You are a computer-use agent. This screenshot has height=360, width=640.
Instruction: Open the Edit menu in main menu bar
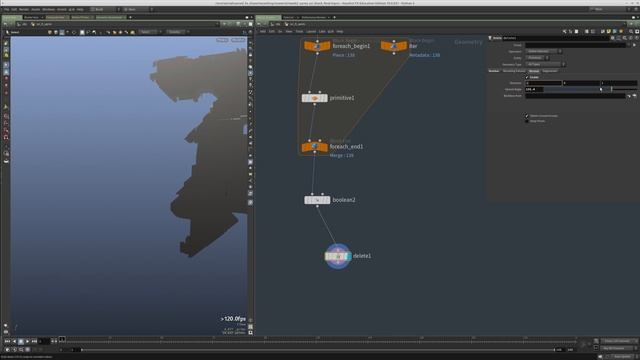coord(14,9)
